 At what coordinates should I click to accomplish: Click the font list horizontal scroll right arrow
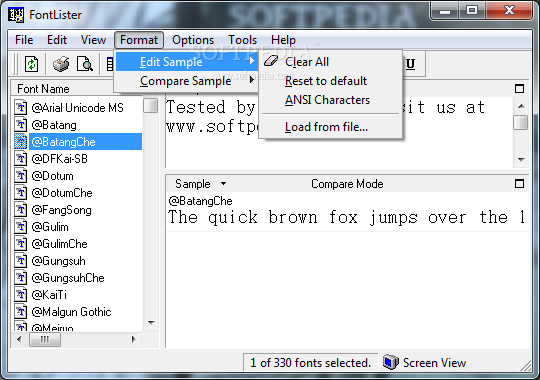[x=134, y=339]
